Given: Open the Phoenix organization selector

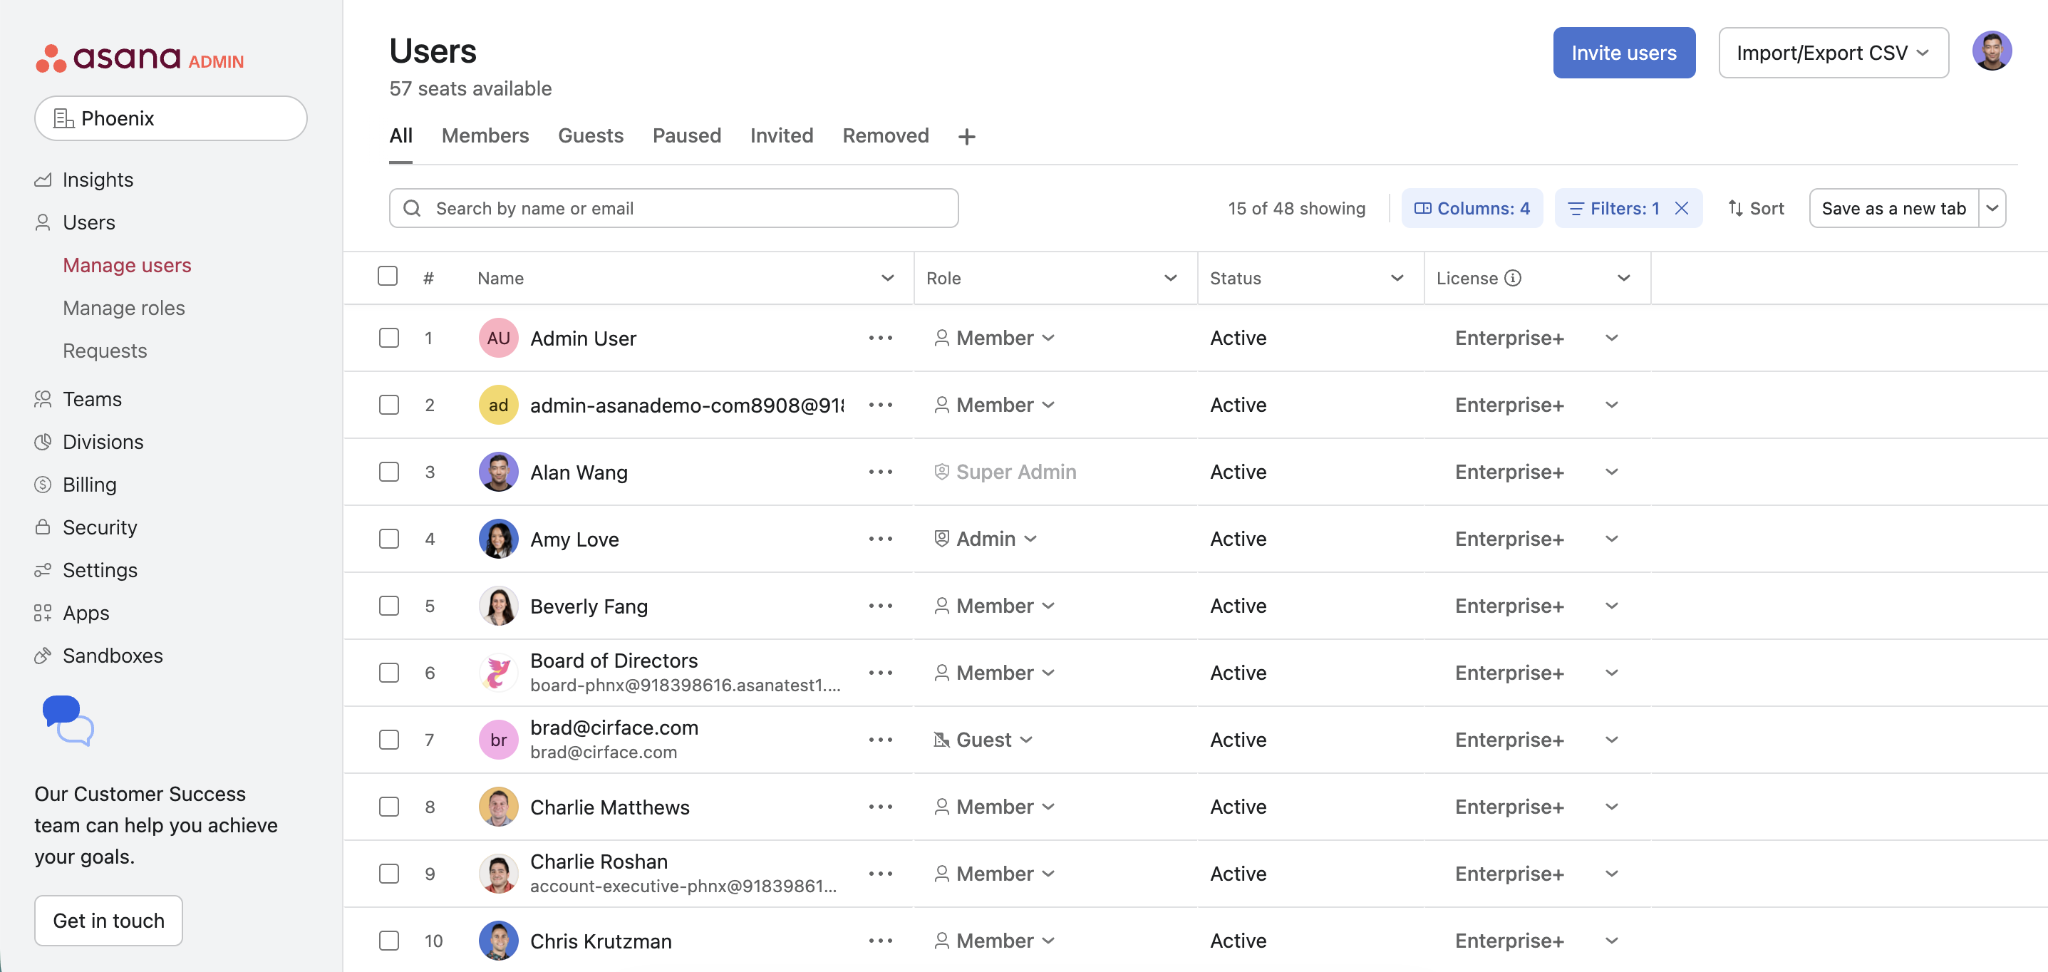Looking at the screenshot, I should tap(171, 118).
